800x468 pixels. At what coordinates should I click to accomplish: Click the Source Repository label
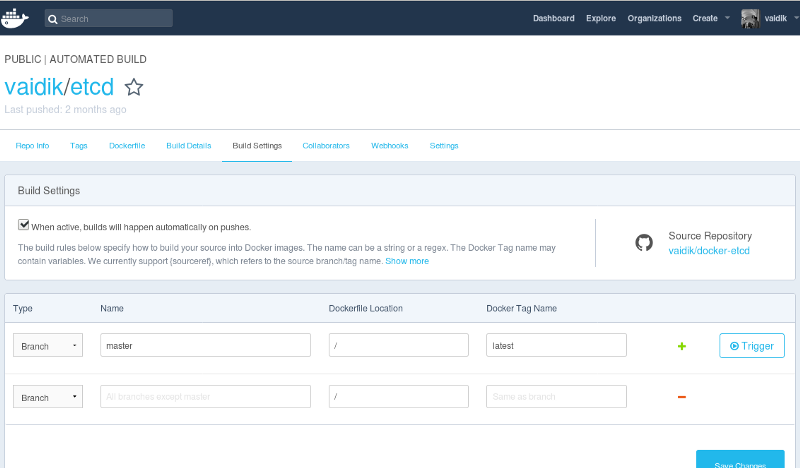click(710, 236)
